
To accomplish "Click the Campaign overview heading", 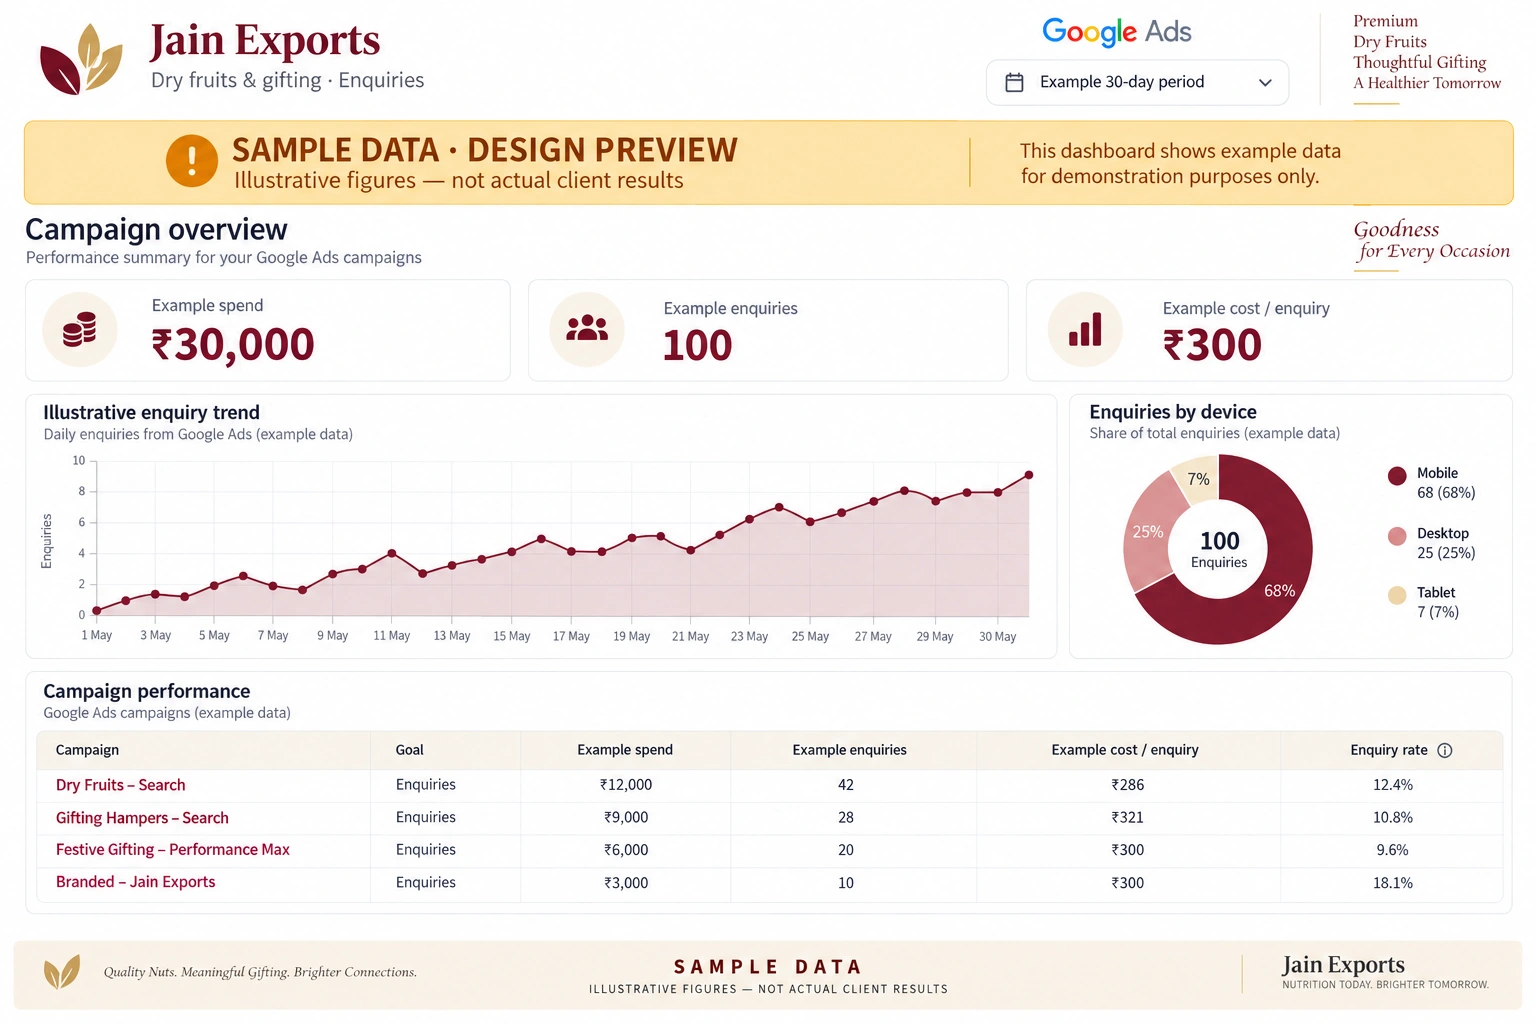I will coord(156,230).
